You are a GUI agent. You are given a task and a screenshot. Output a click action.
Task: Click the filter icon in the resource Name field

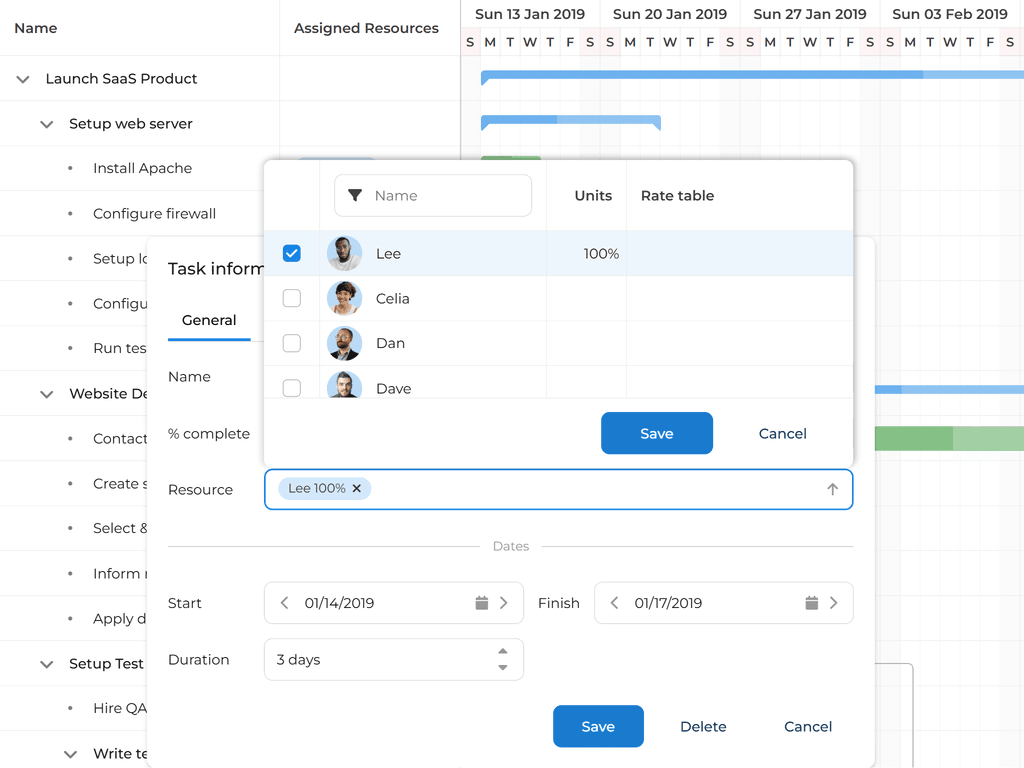coord(356,196)
